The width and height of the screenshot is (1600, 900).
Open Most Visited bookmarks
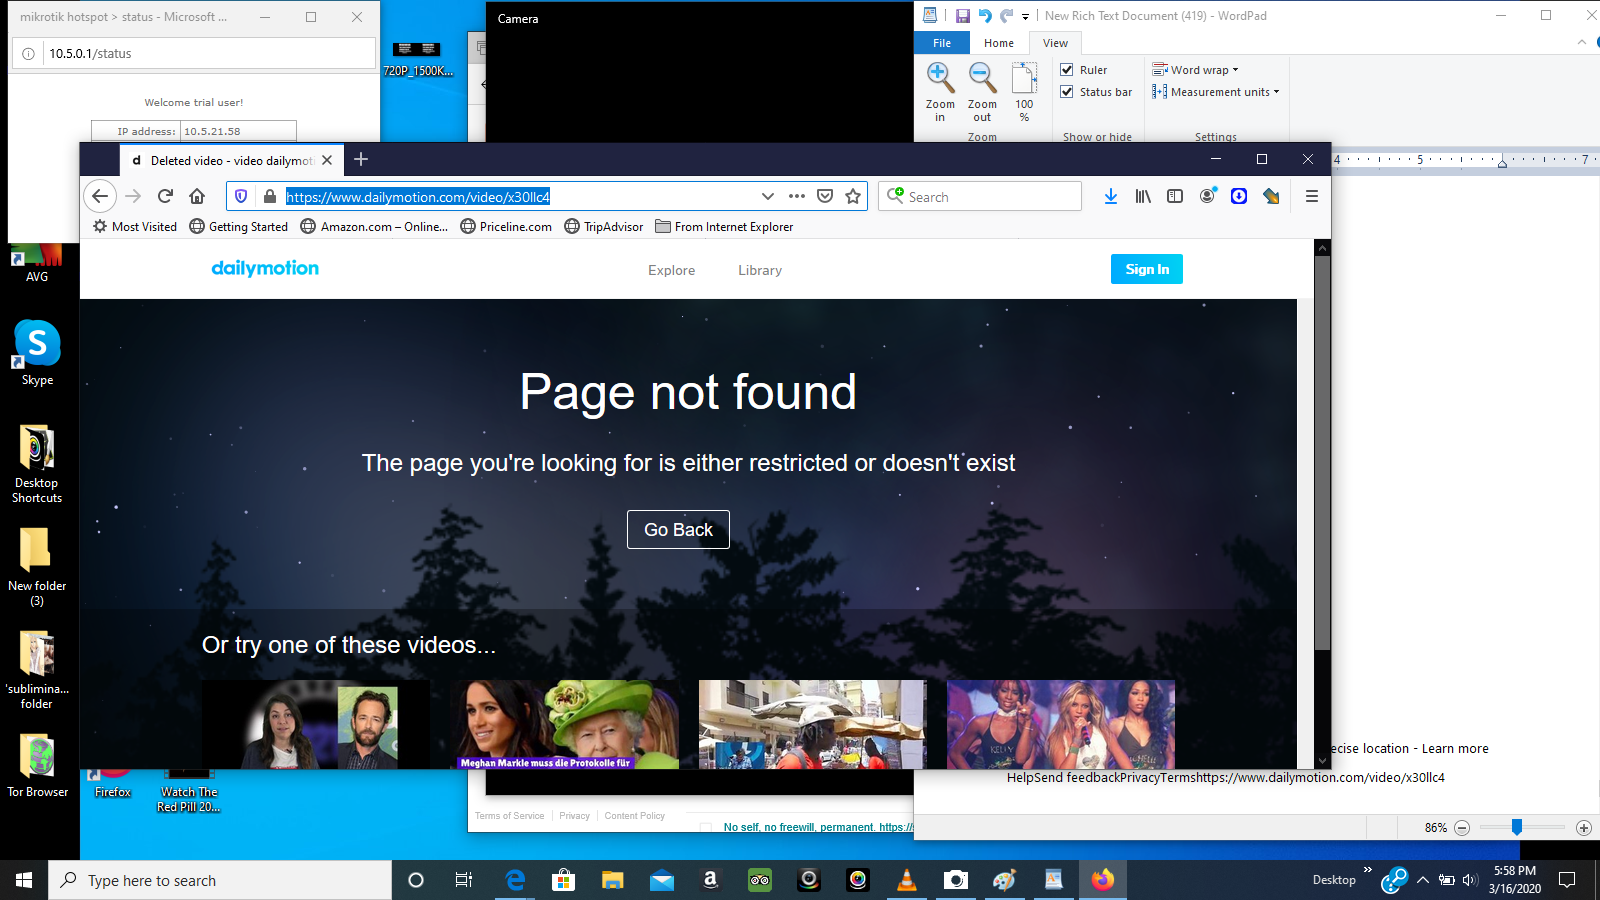click(135, 227)
